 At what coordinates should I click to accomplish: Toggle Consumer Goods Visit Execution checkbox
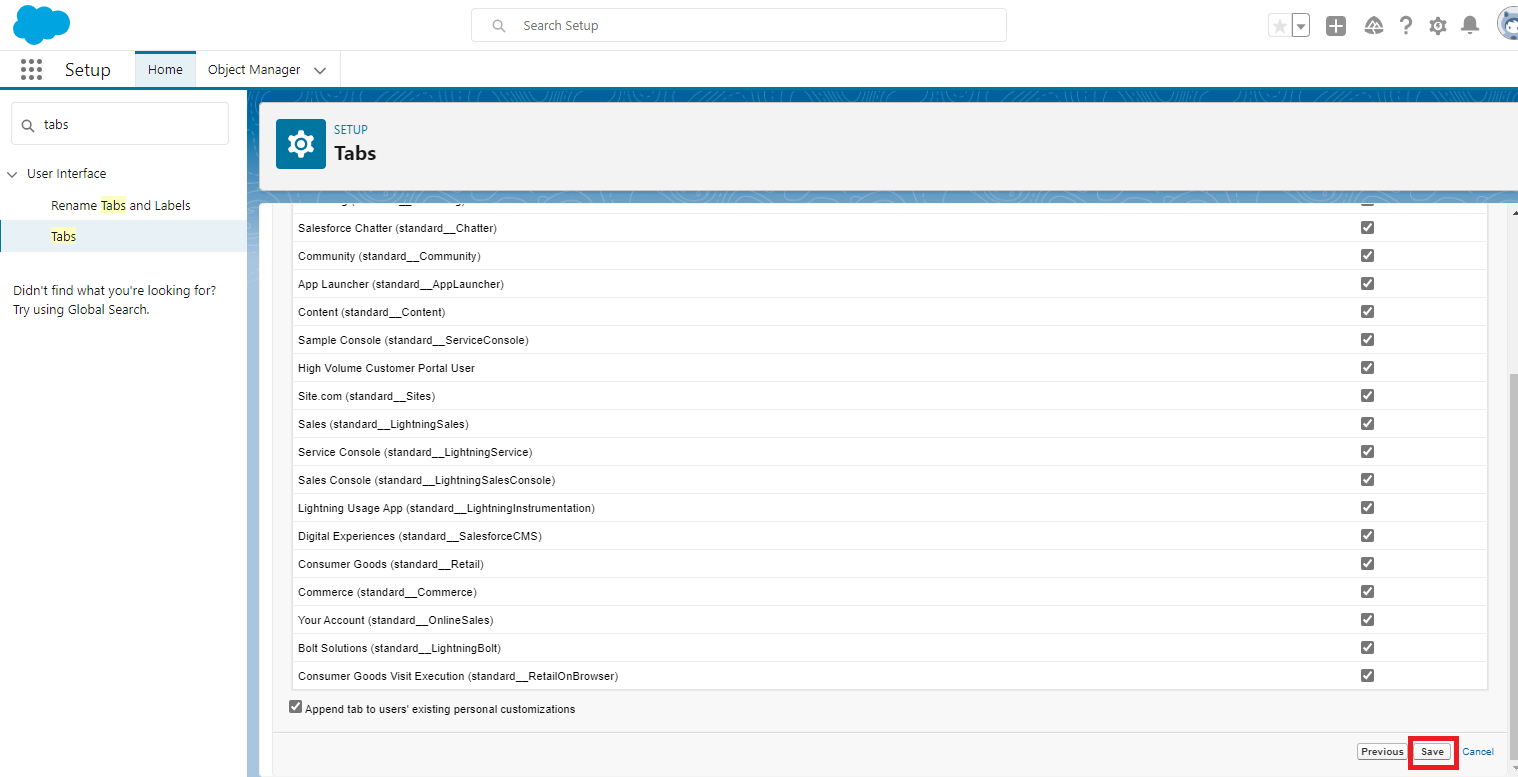[x=1367, y=675]
